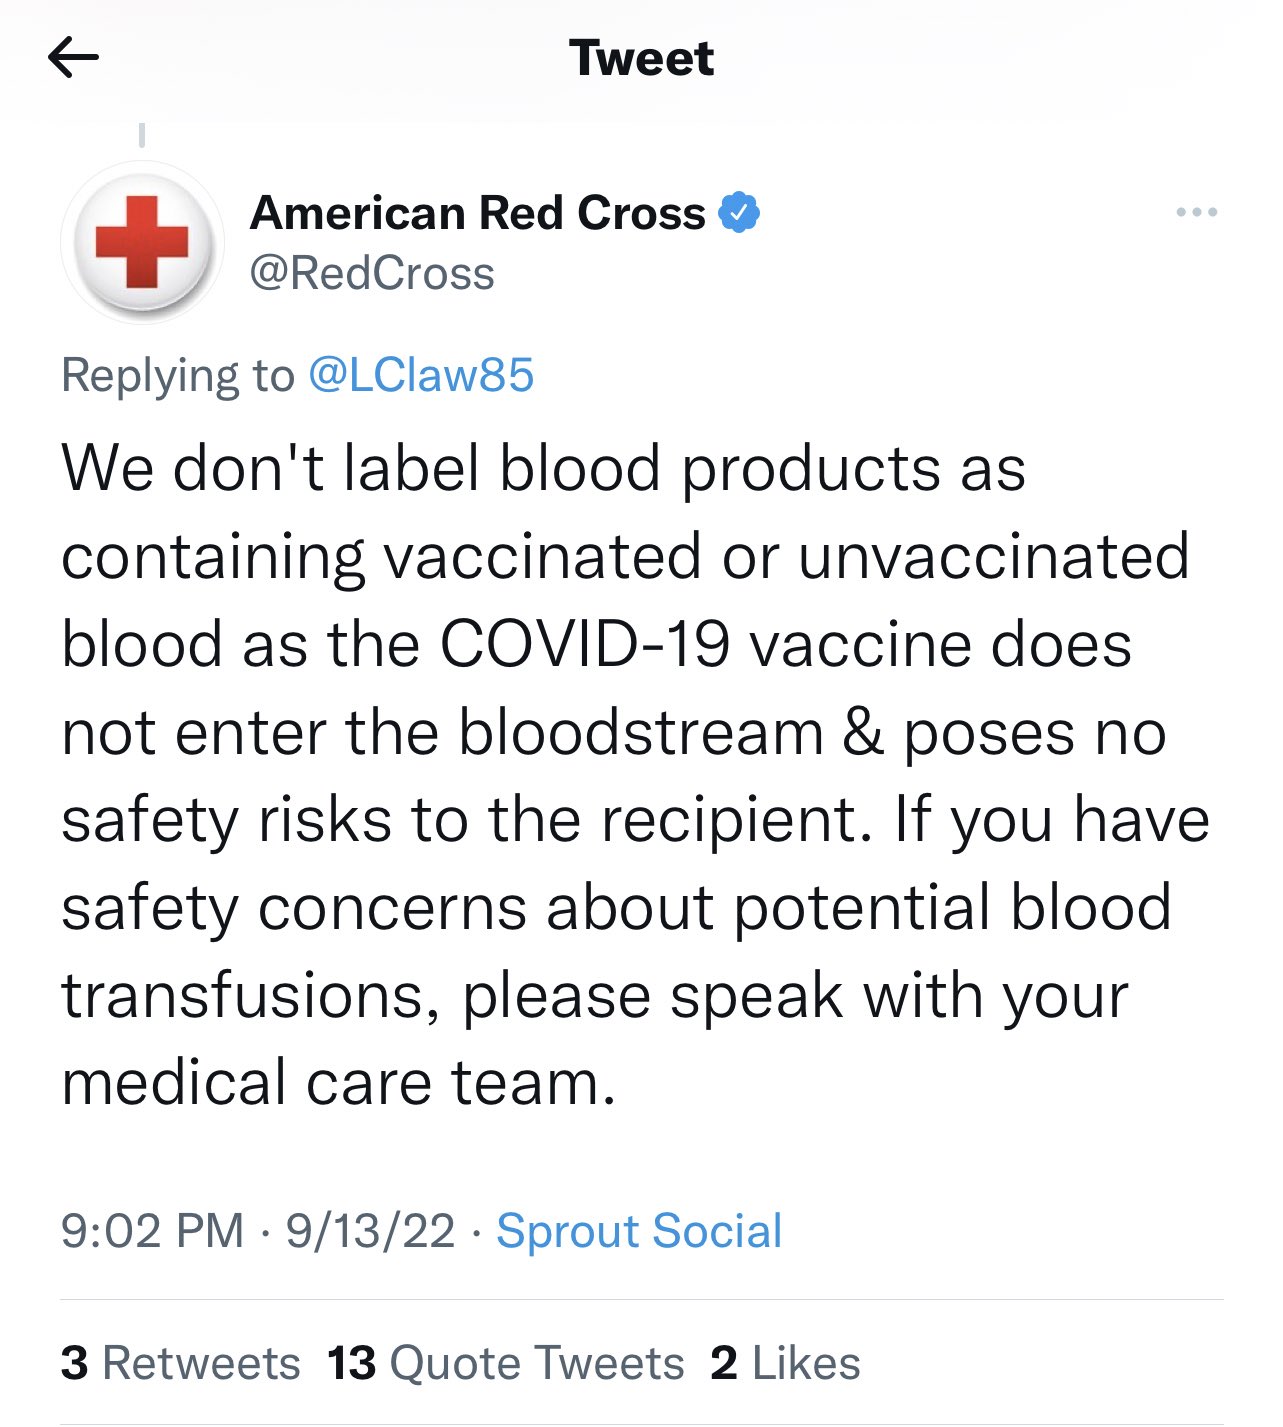Click the Sprout Social source link

point(639,1230)
